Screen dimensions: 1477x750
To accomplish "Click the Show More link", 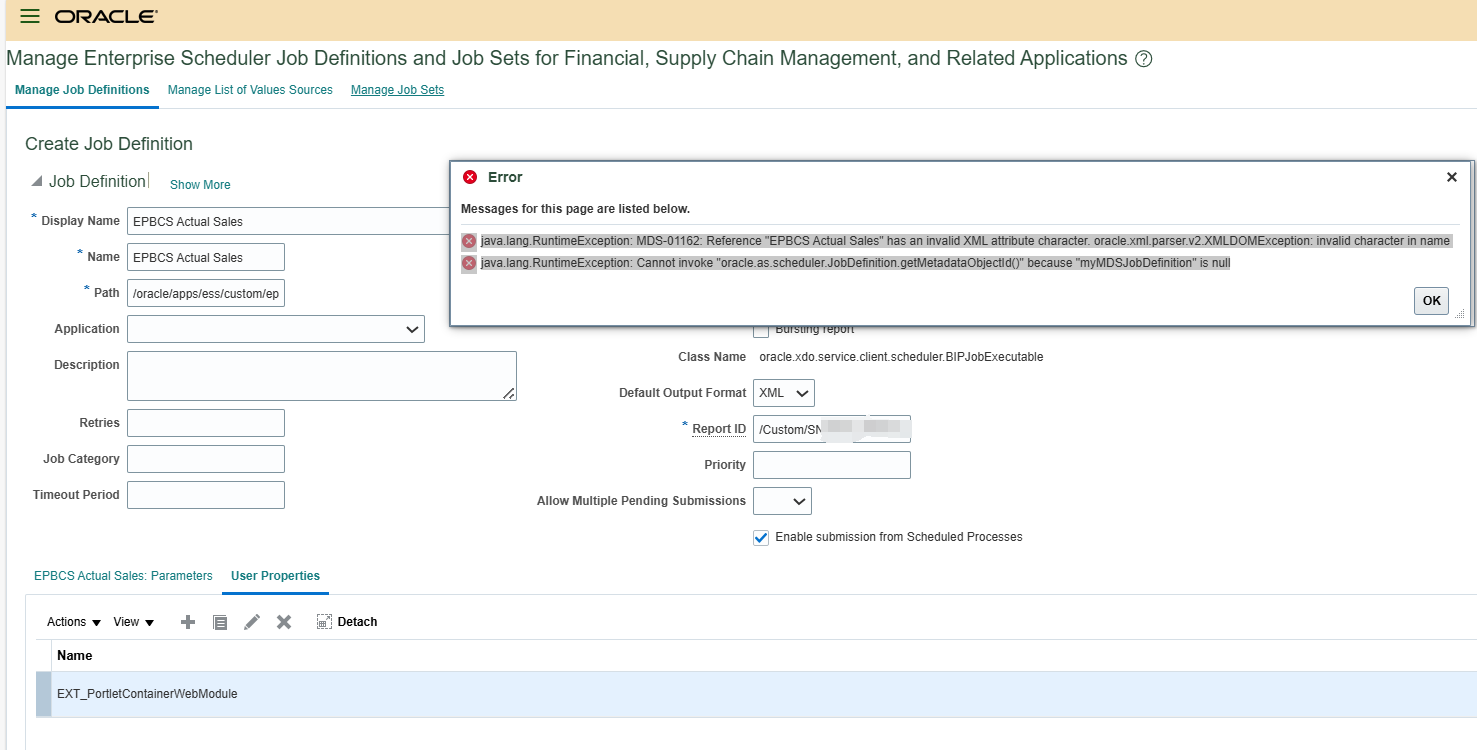I will [200, 185].
